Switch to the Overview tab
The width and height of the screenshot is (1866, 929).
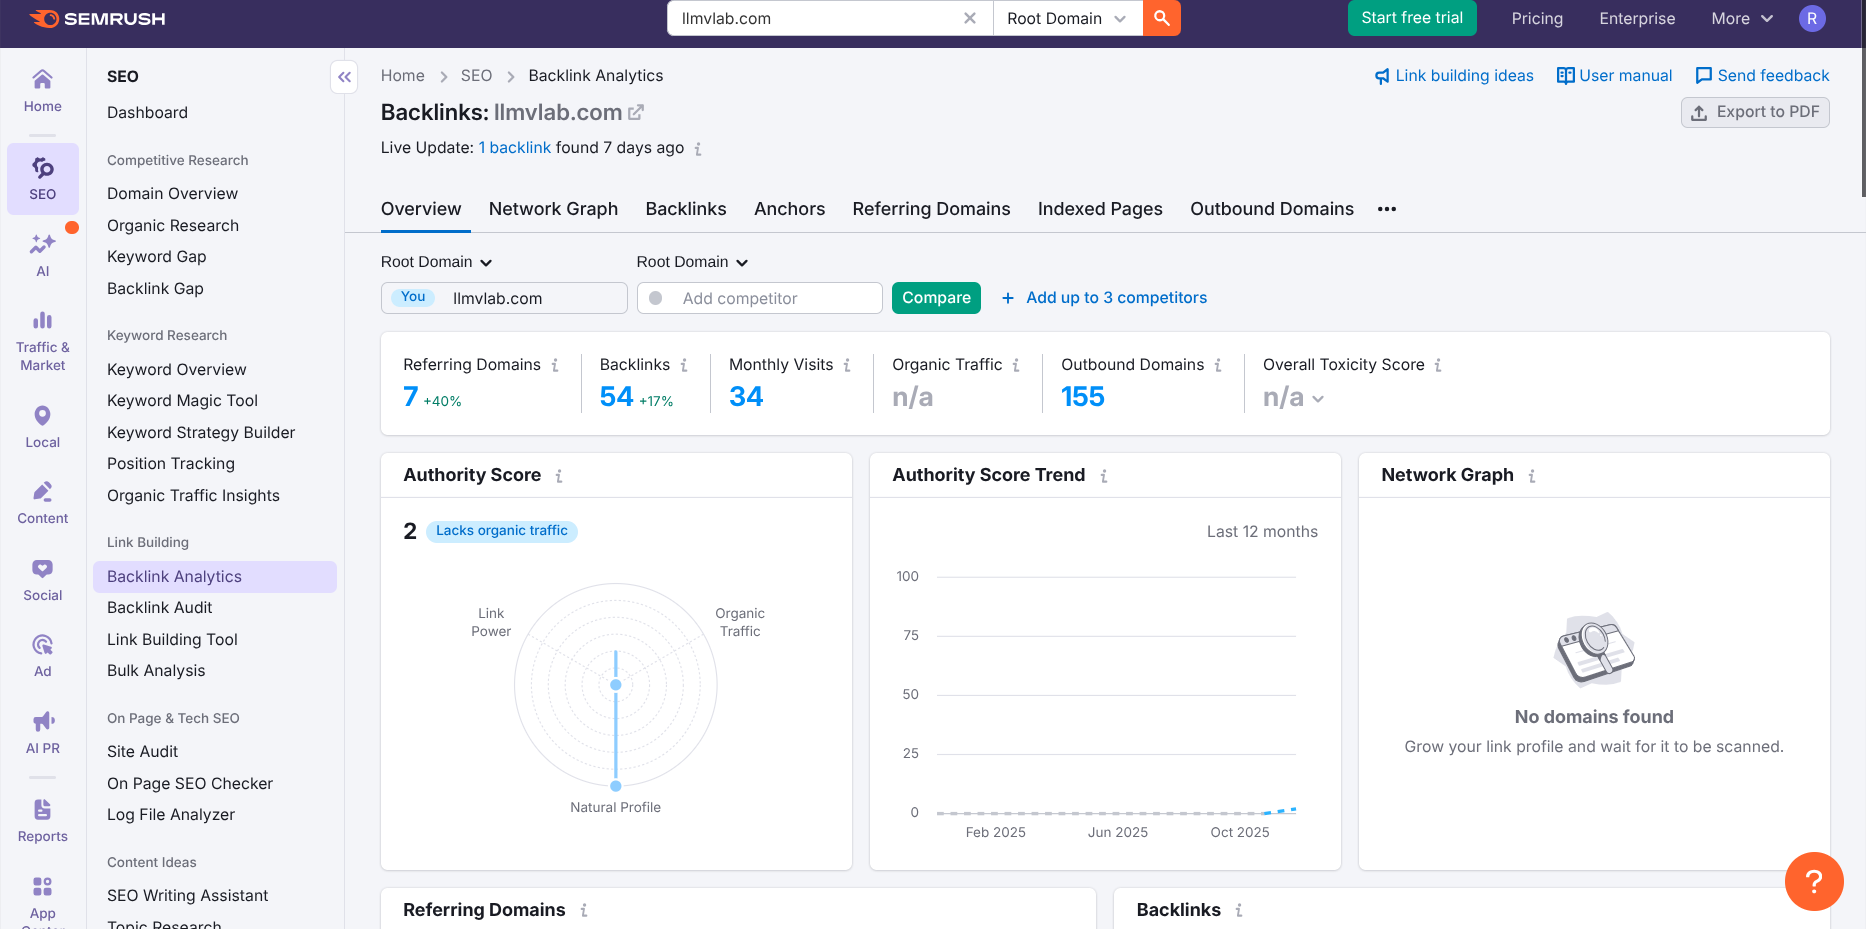coord(421,209)
